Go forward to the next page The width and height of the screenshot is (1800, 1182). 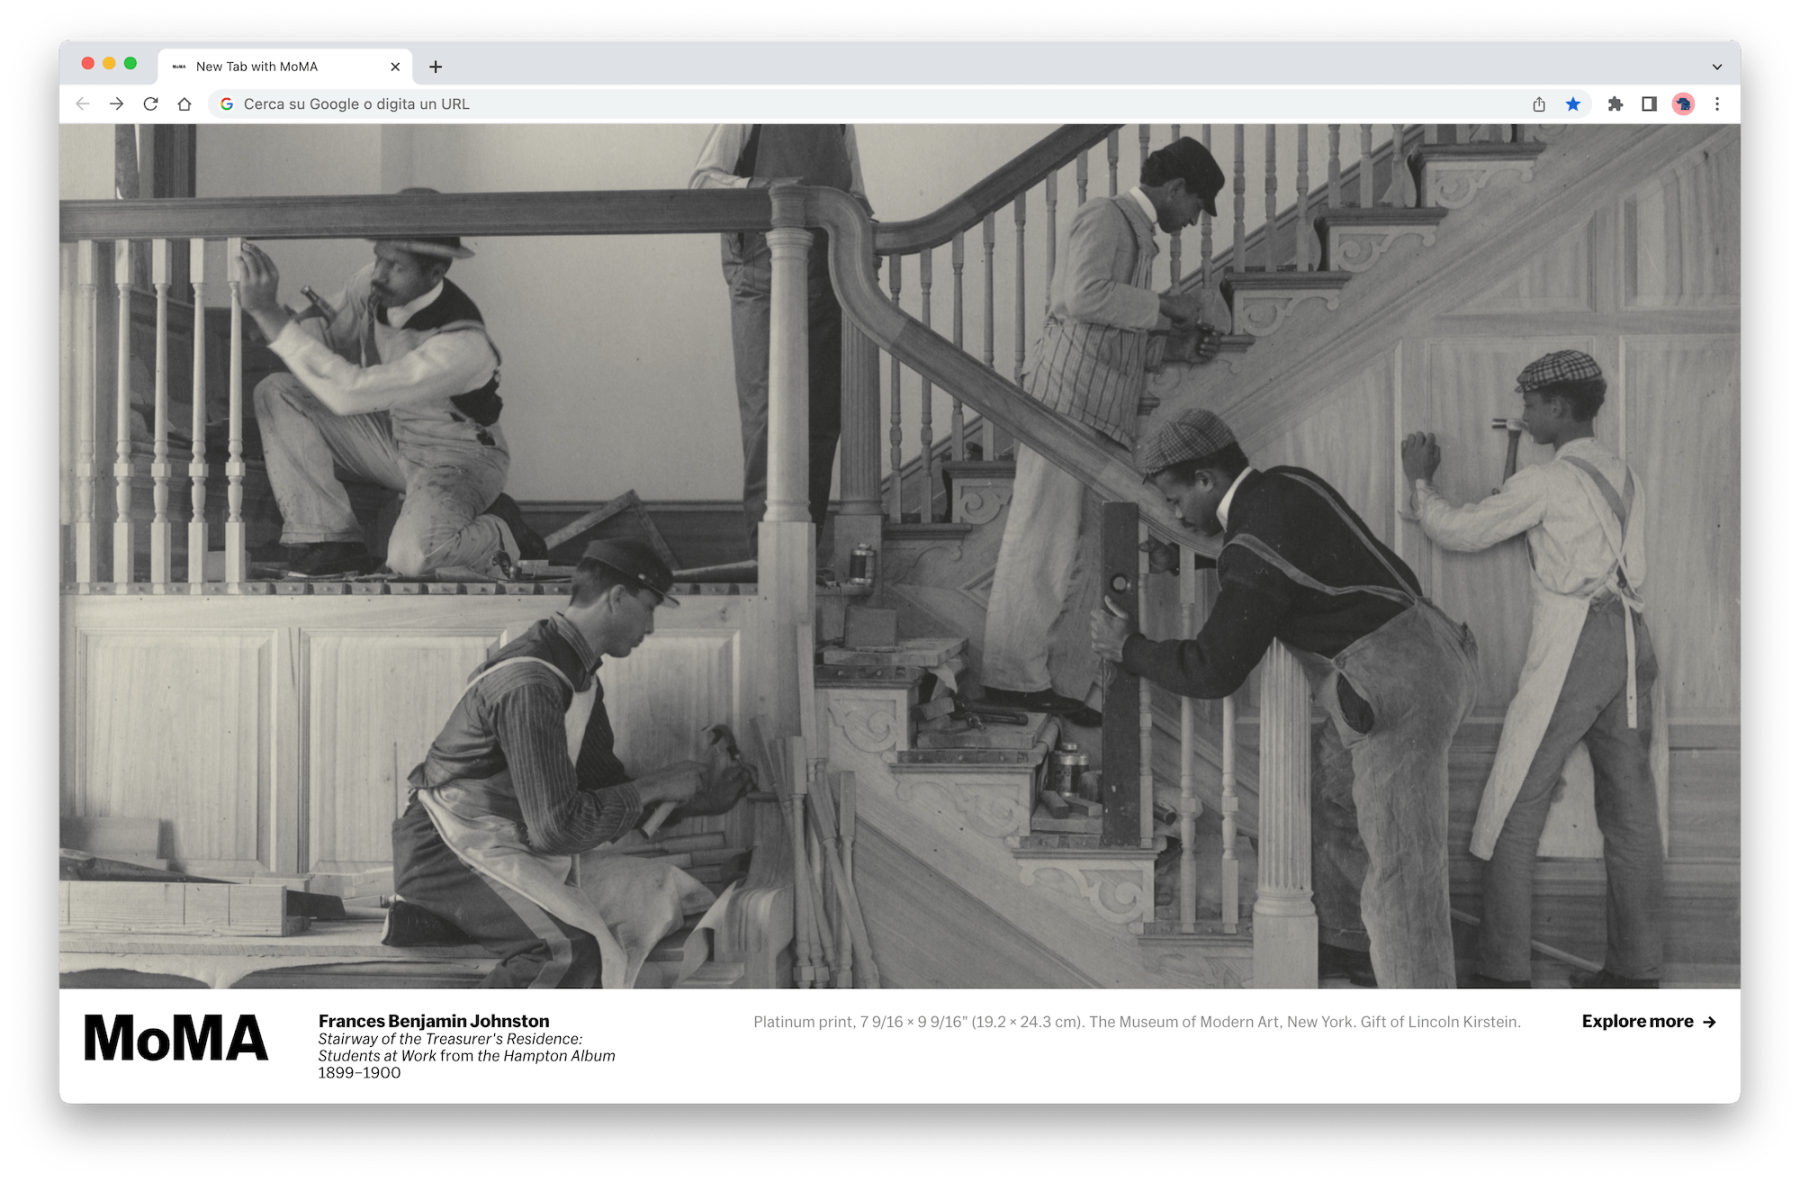pos(117,104)
